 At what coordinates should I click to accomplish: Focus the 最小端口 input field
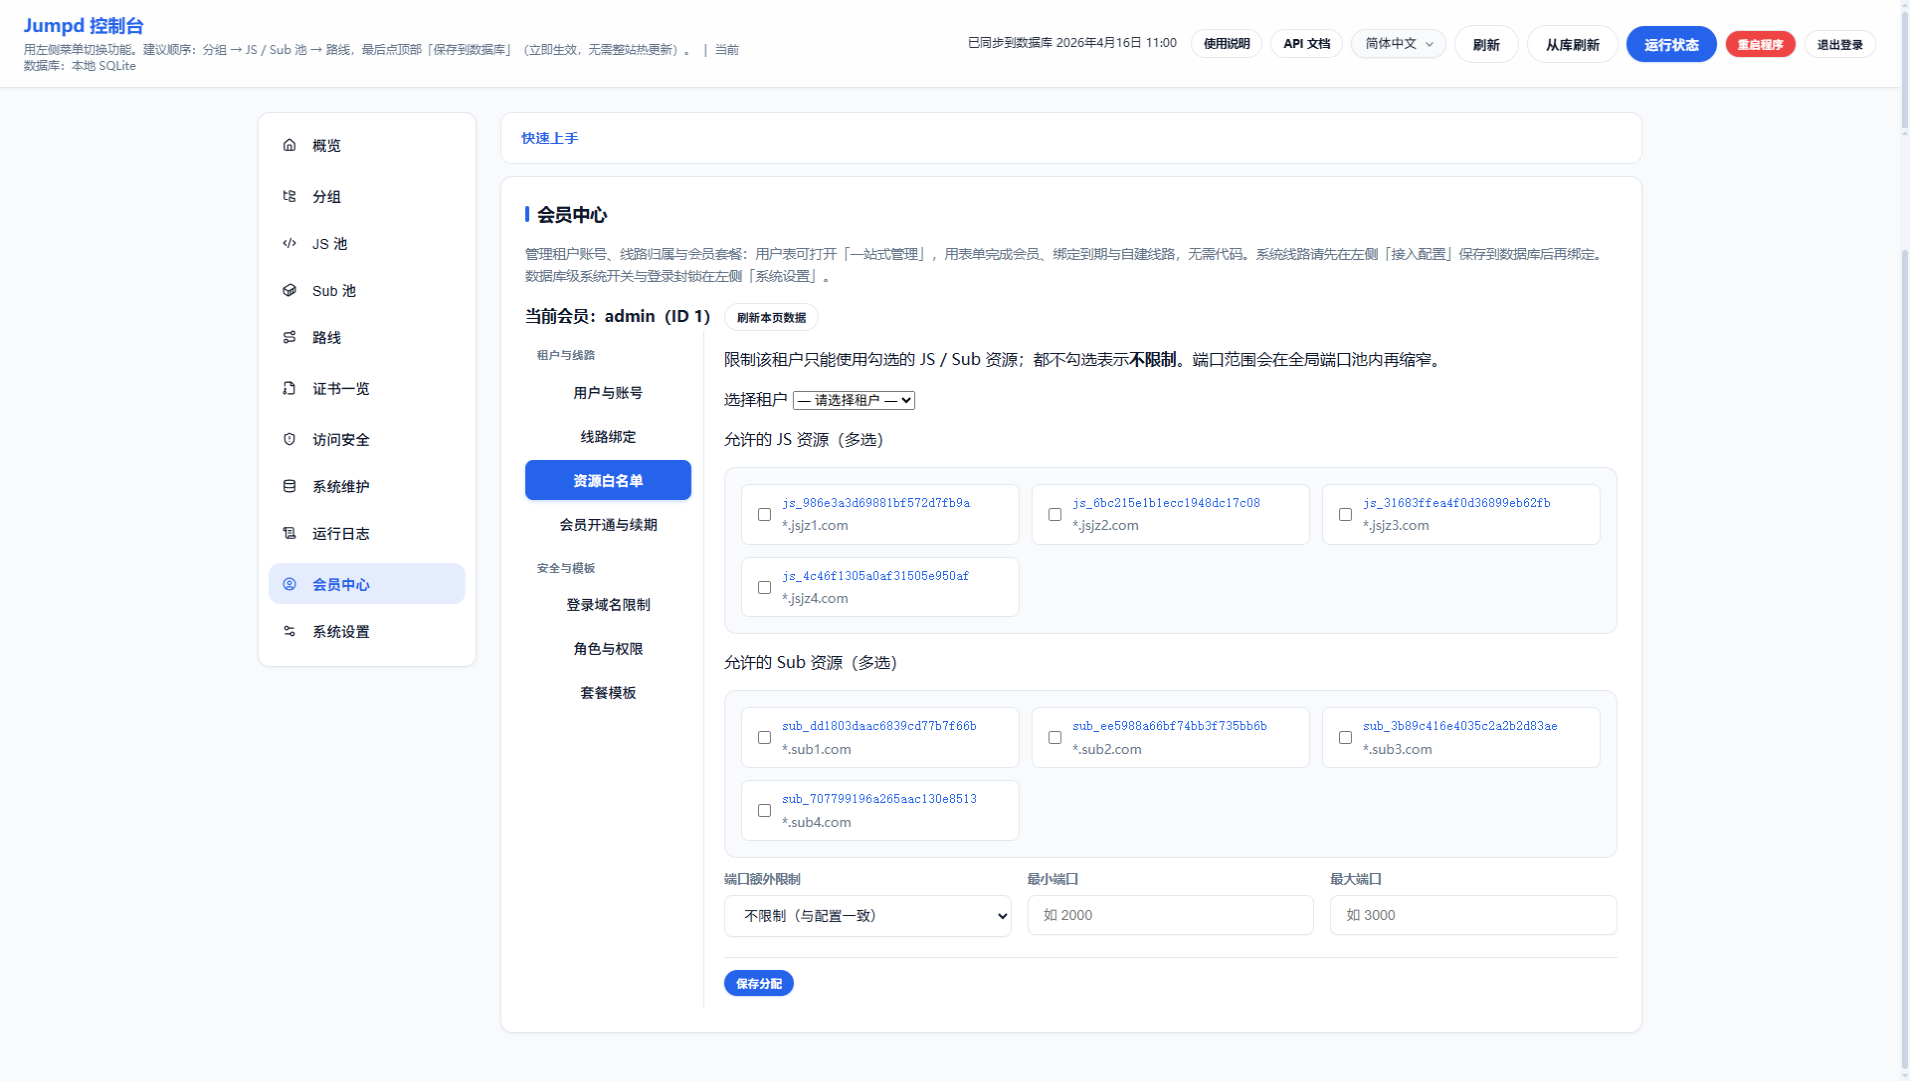click(x=1169, y=915)
